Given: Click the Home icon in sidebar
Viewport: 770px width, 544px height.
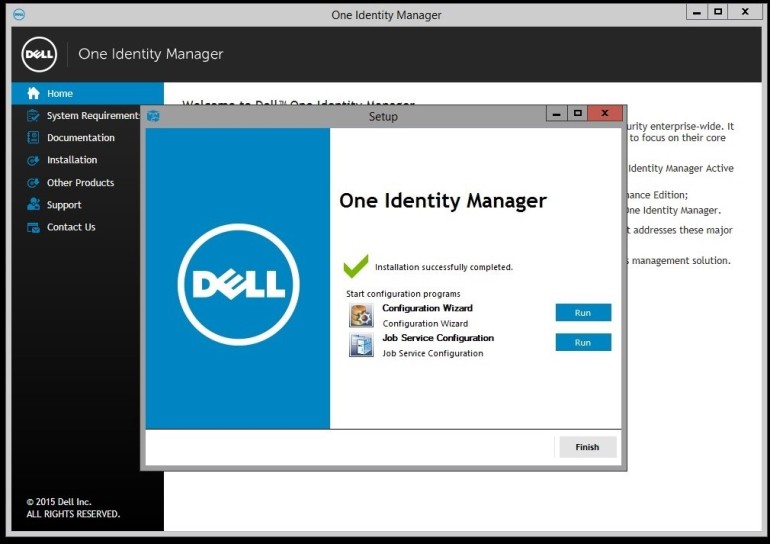Looking at the screenshot, I should (x=33, y=93).
